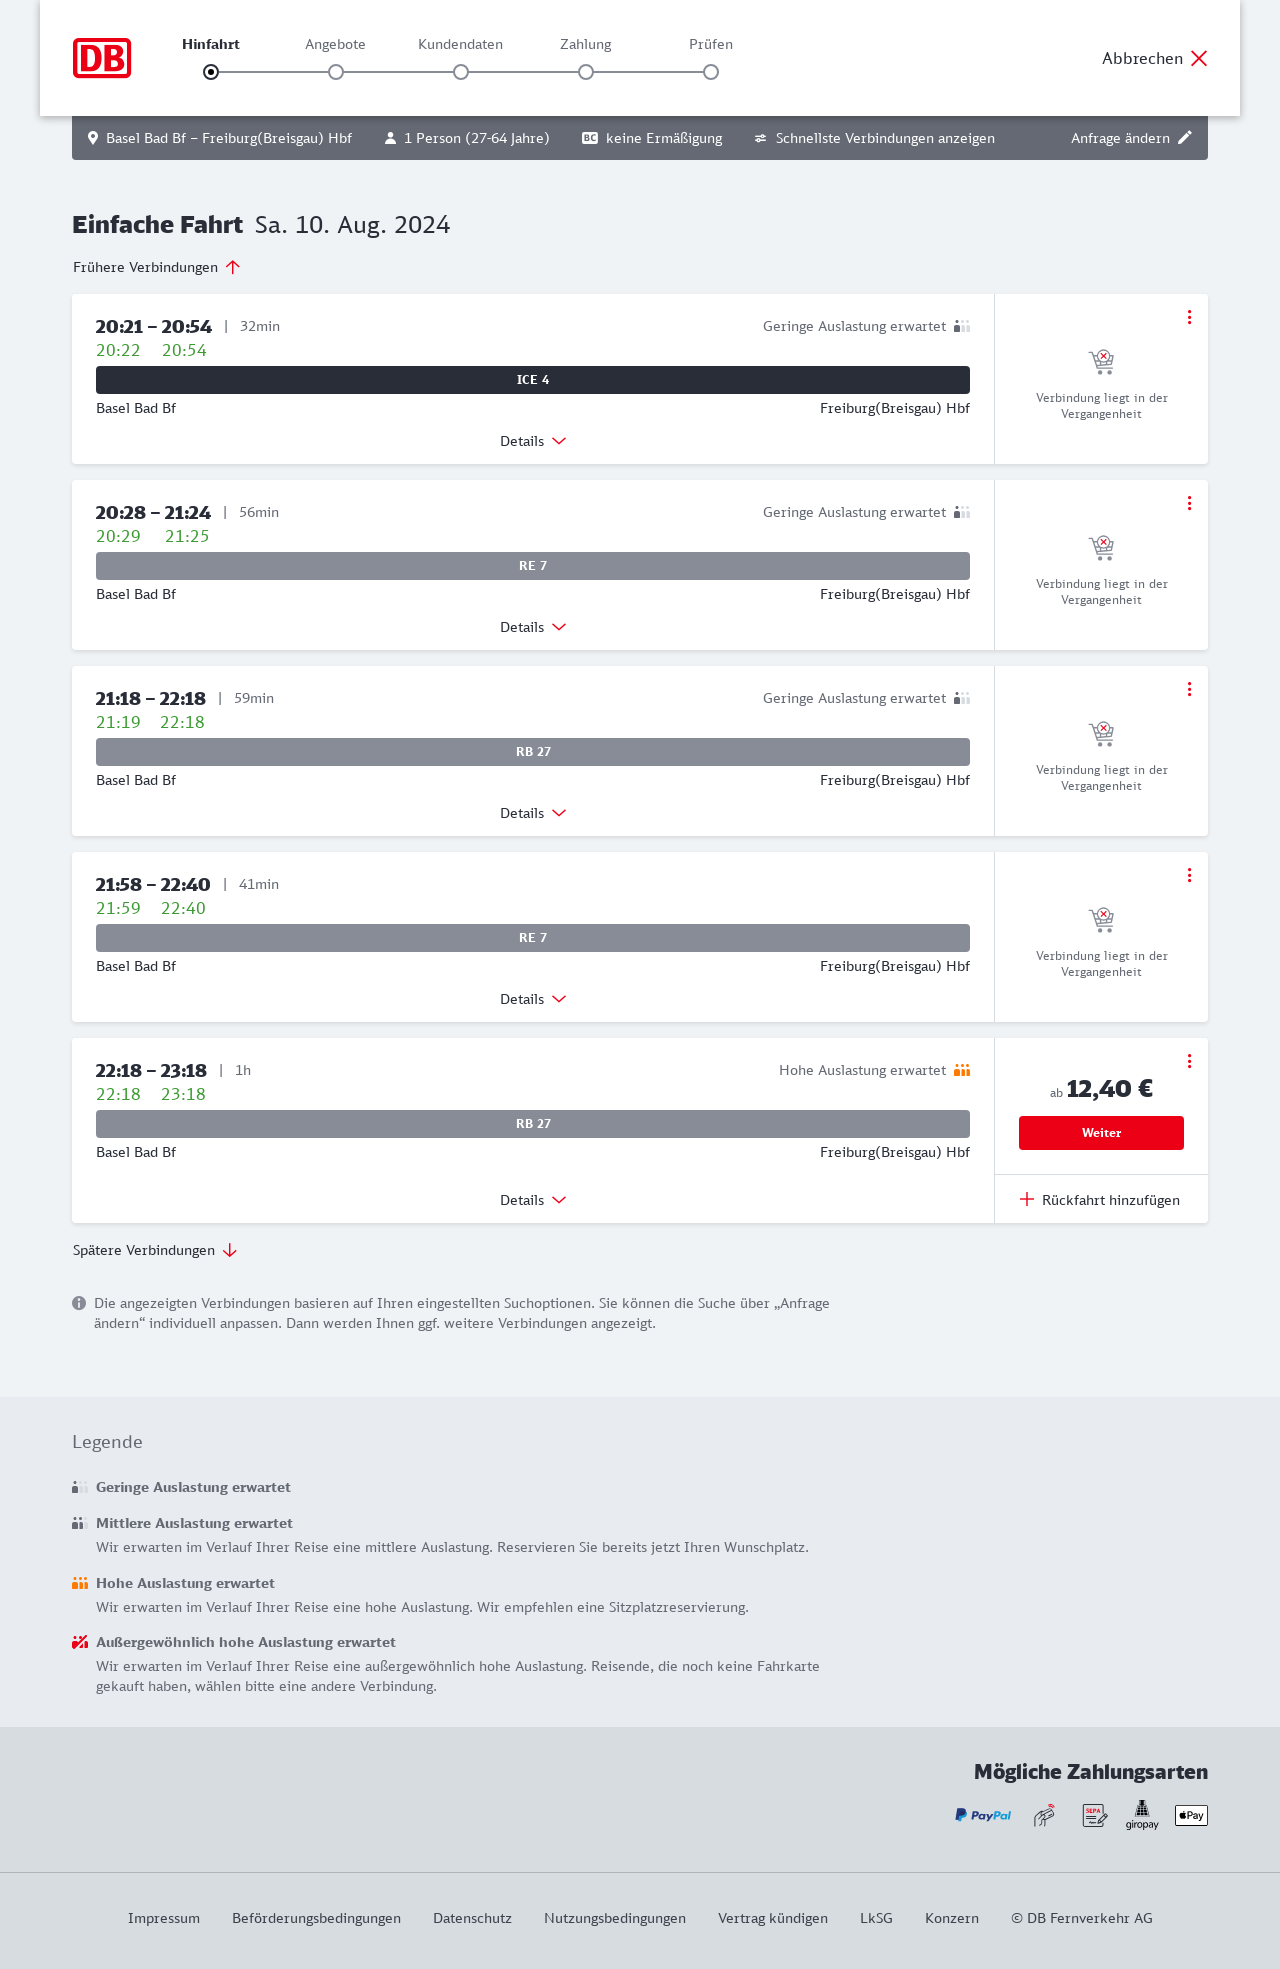This screenshot has width=1280, height=1969.
Task: Select the Hinfahrt step radio indicator
Action: click(211, 72)
